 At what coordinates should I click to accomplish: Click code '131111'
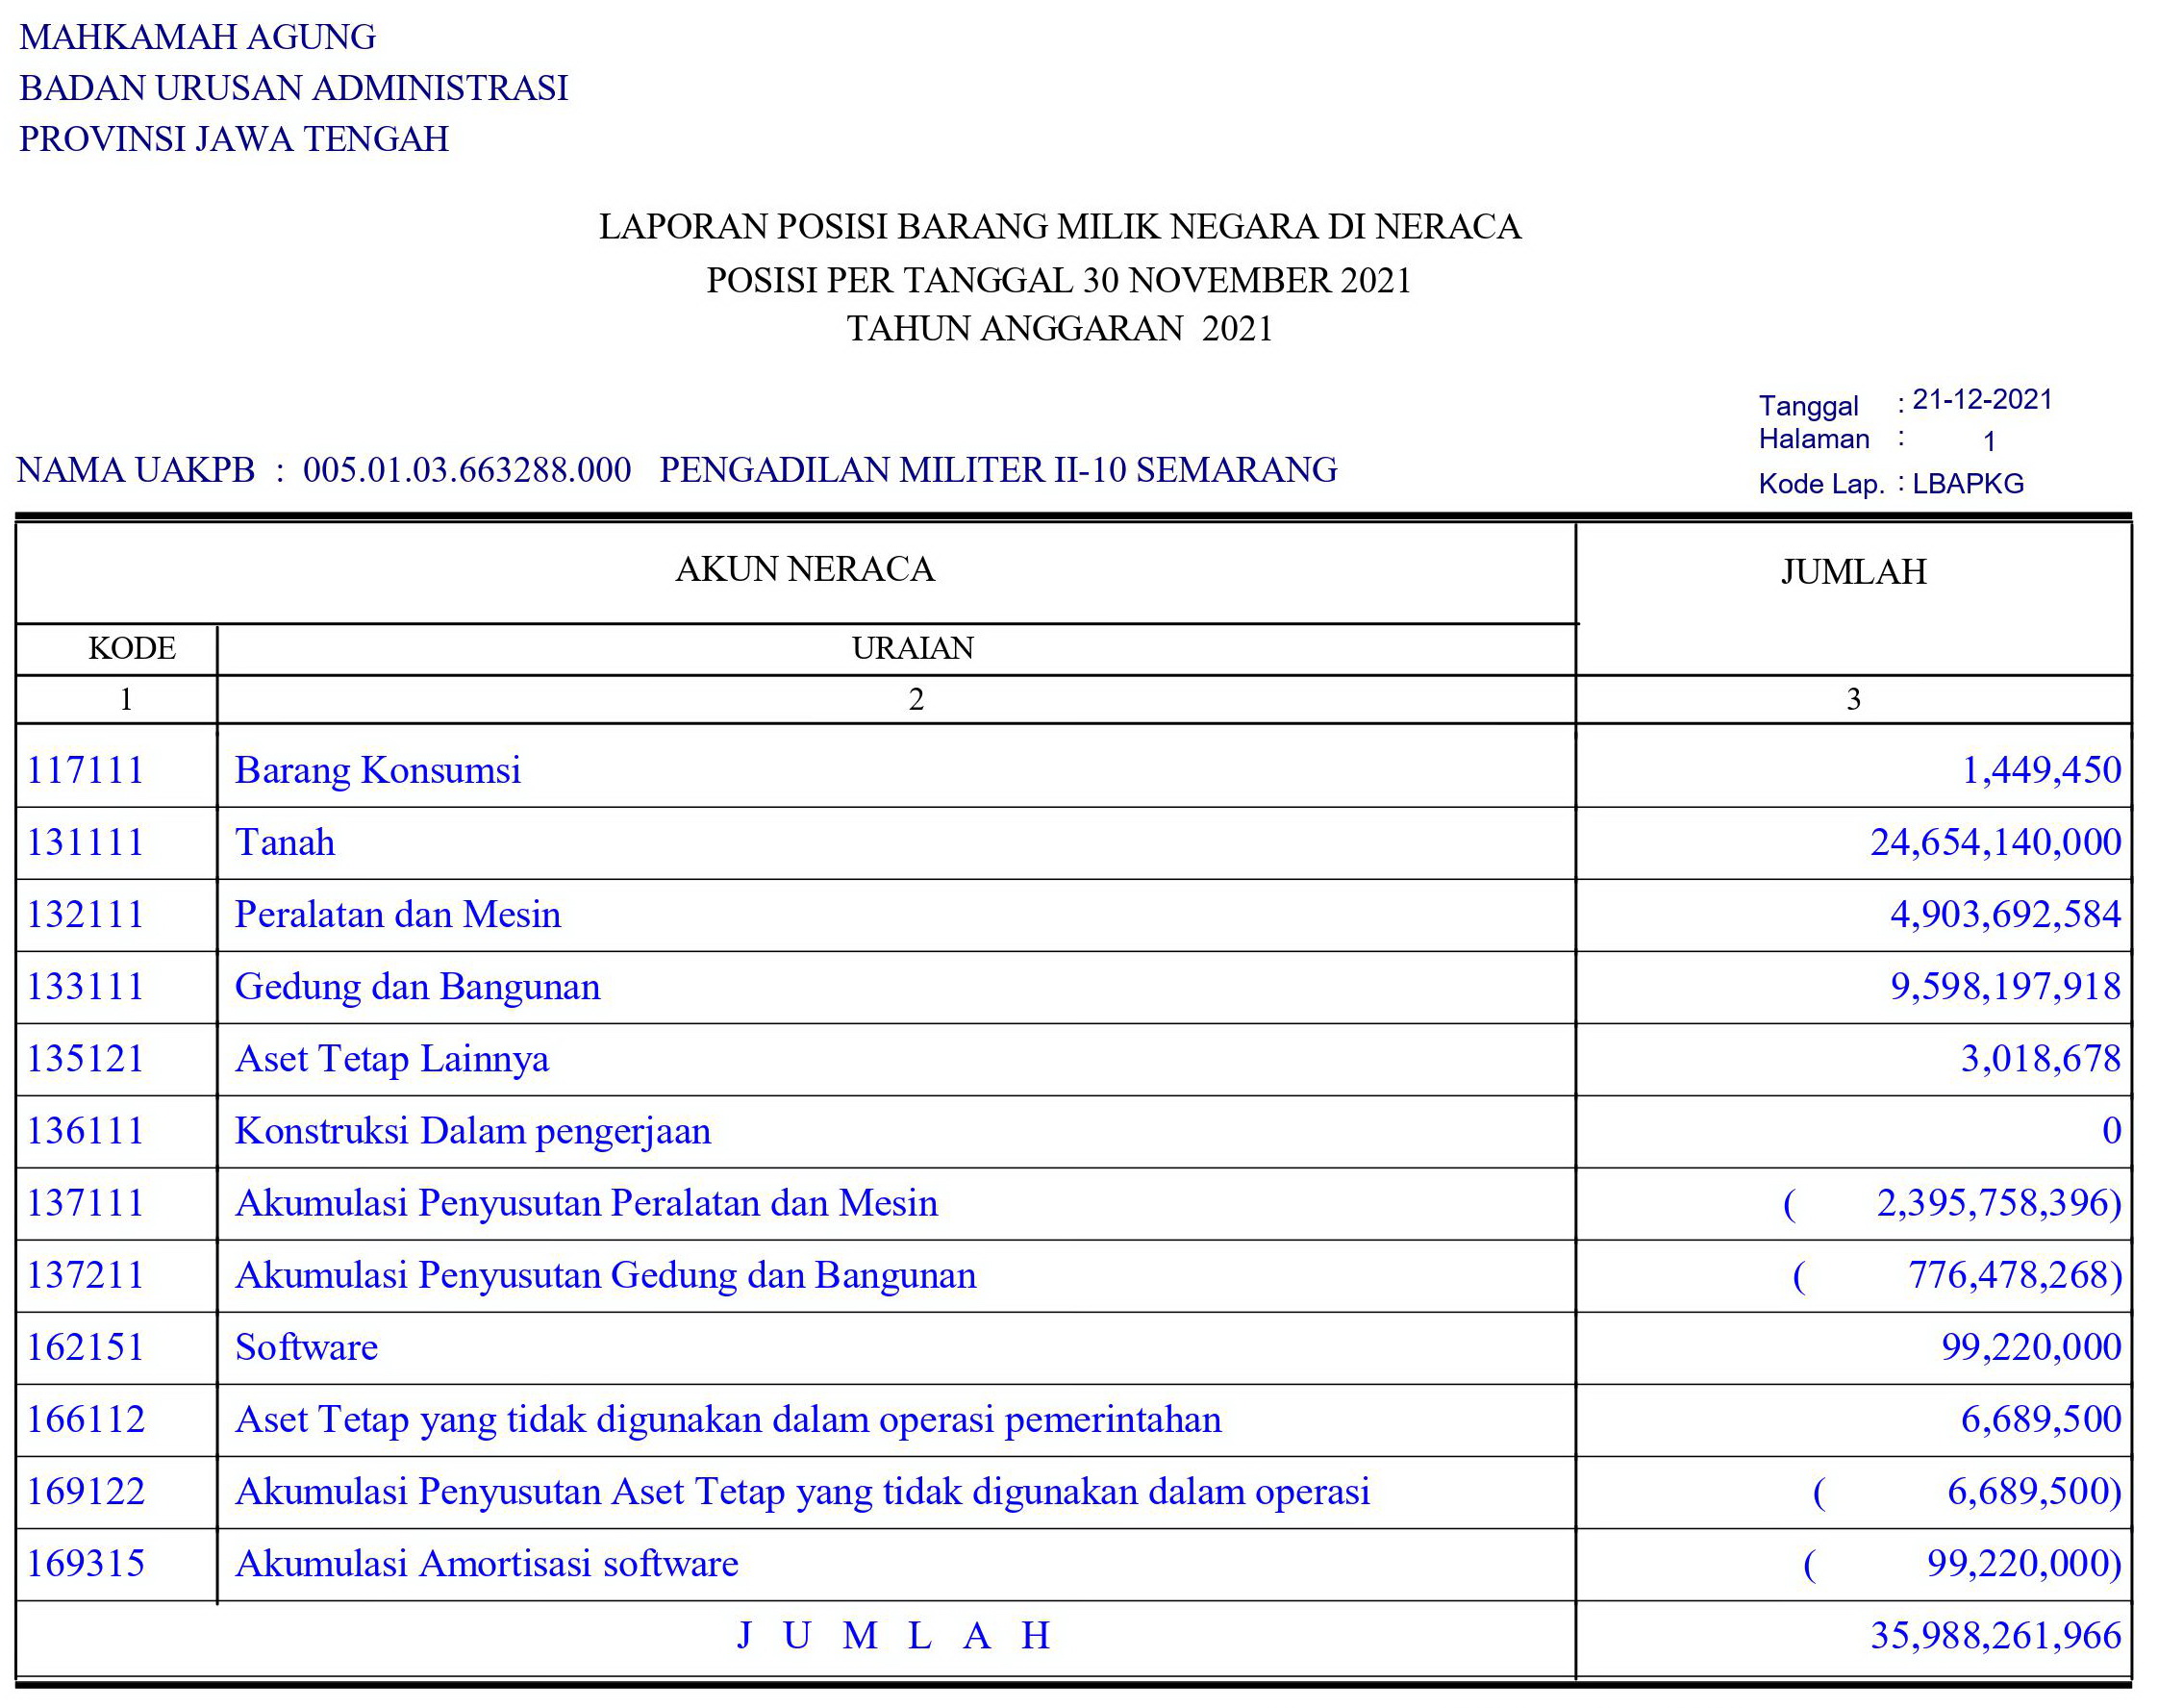[x=86, y=842]
